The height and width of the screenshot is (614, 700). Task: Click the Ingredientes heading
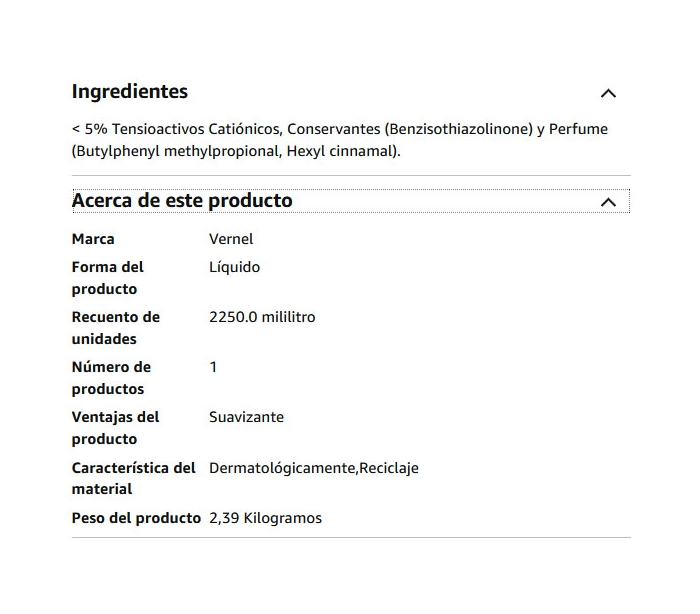click(130, 92)
